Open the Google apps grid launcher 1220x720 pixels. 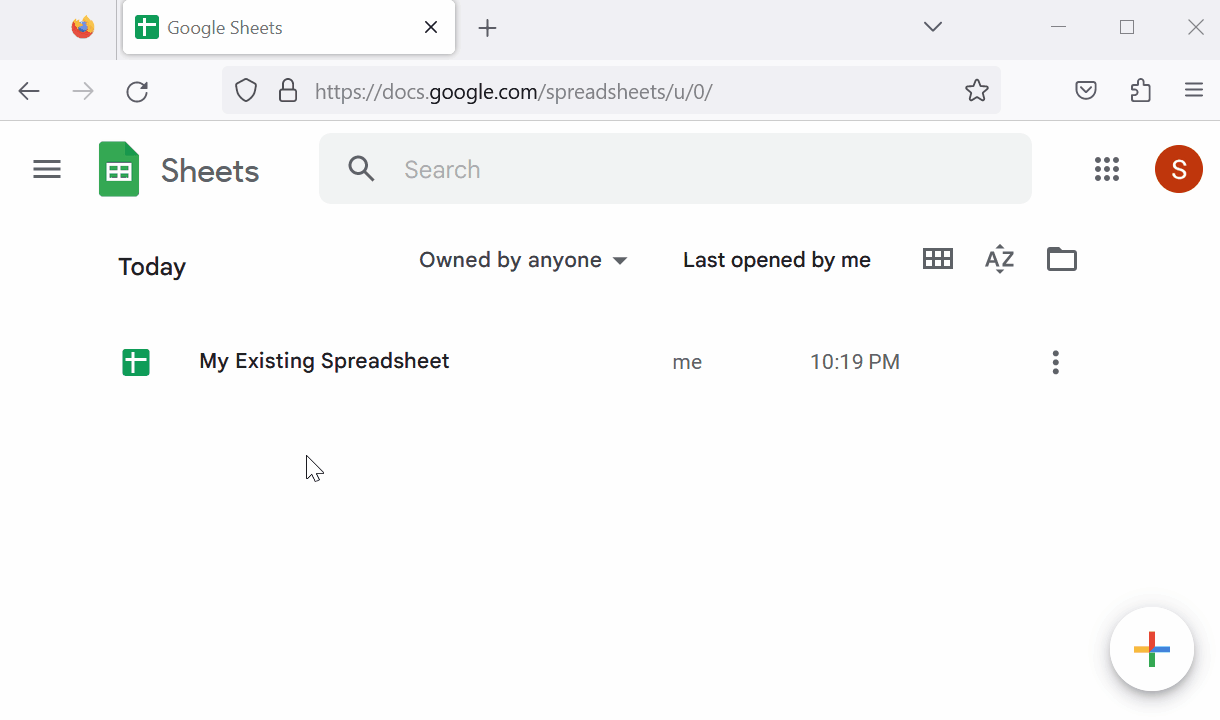(x=1107, y=169)
